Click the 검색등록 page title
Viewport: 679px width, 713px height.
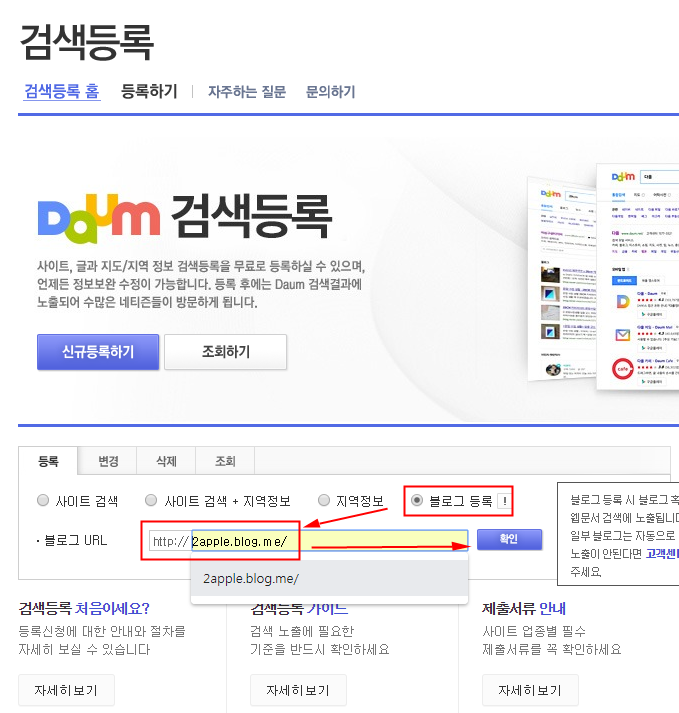tap(87, 42)
